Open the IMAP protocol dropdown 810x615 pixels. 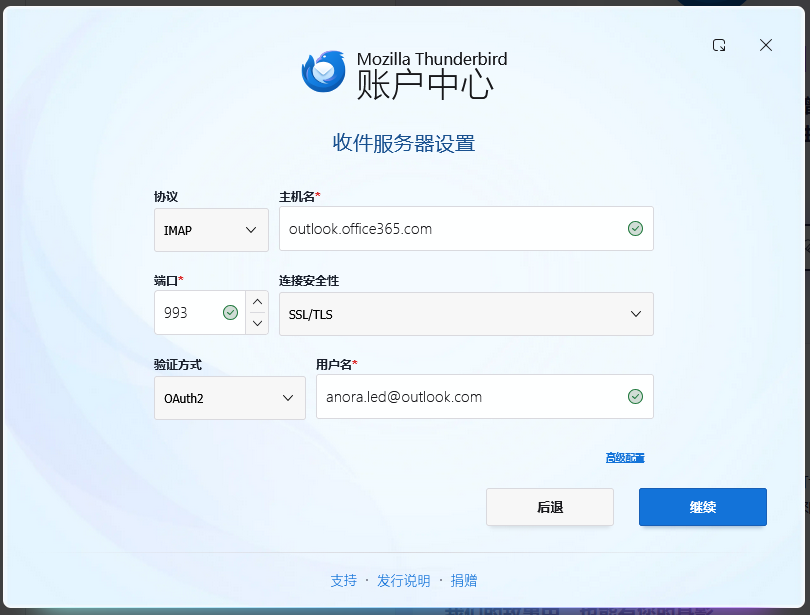[x=211, y=230]
